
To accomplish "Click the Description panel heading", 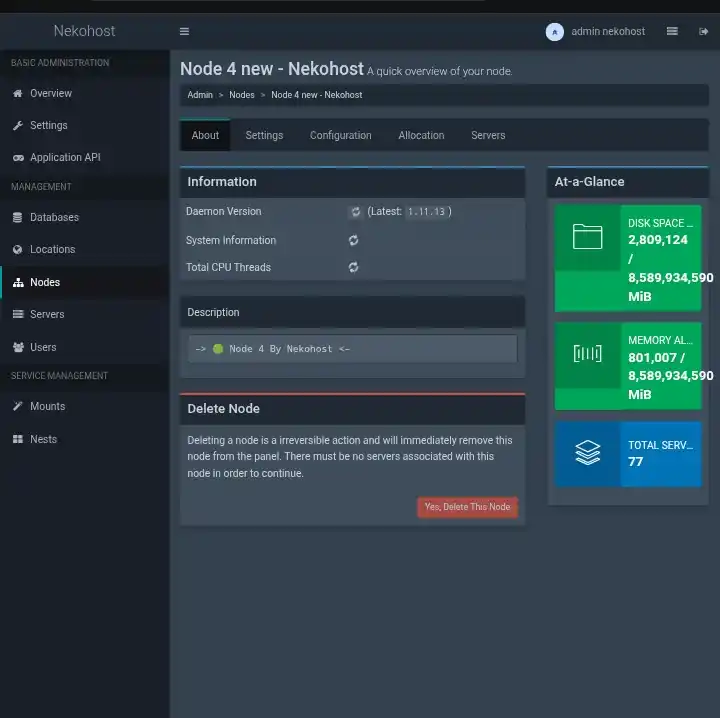I will coord(213,313).
